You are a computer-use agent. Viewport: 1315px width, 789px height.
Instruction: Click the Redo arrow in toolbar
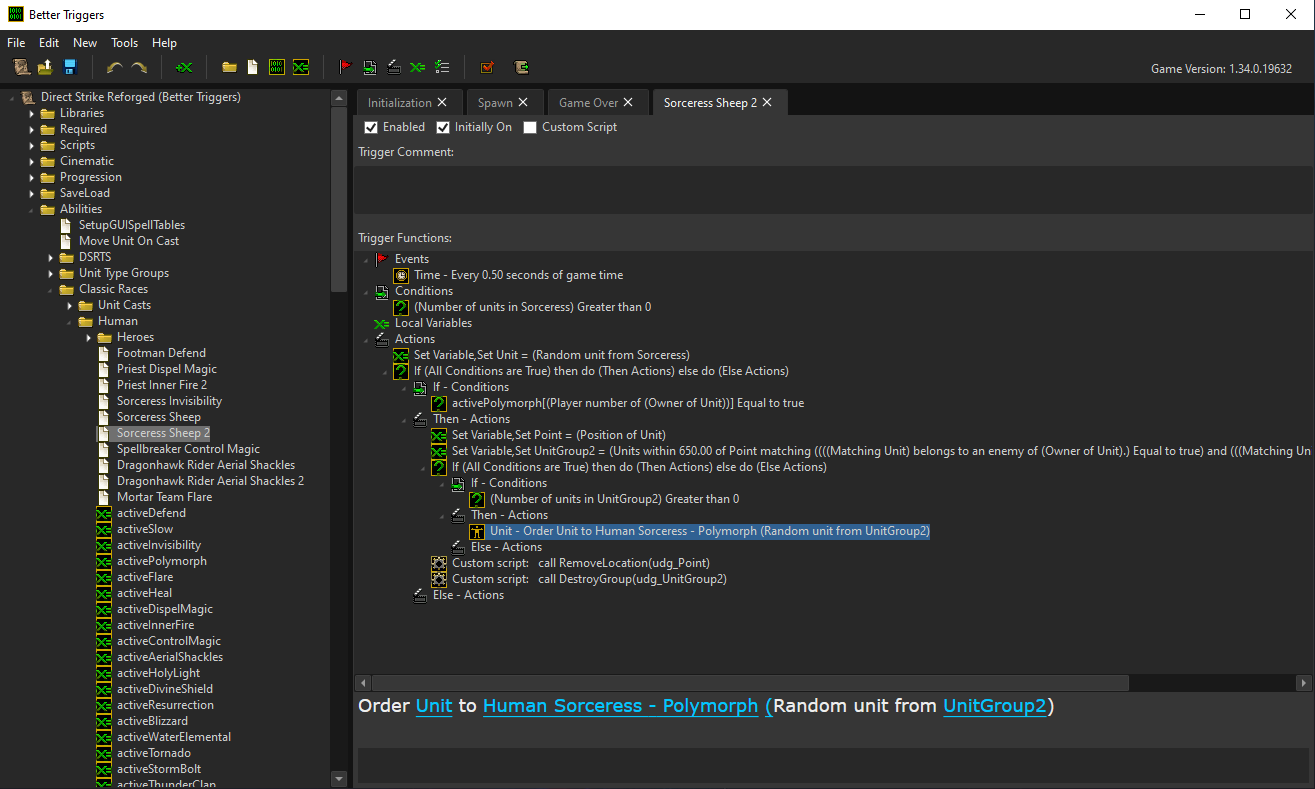click(x=139, y=67)
